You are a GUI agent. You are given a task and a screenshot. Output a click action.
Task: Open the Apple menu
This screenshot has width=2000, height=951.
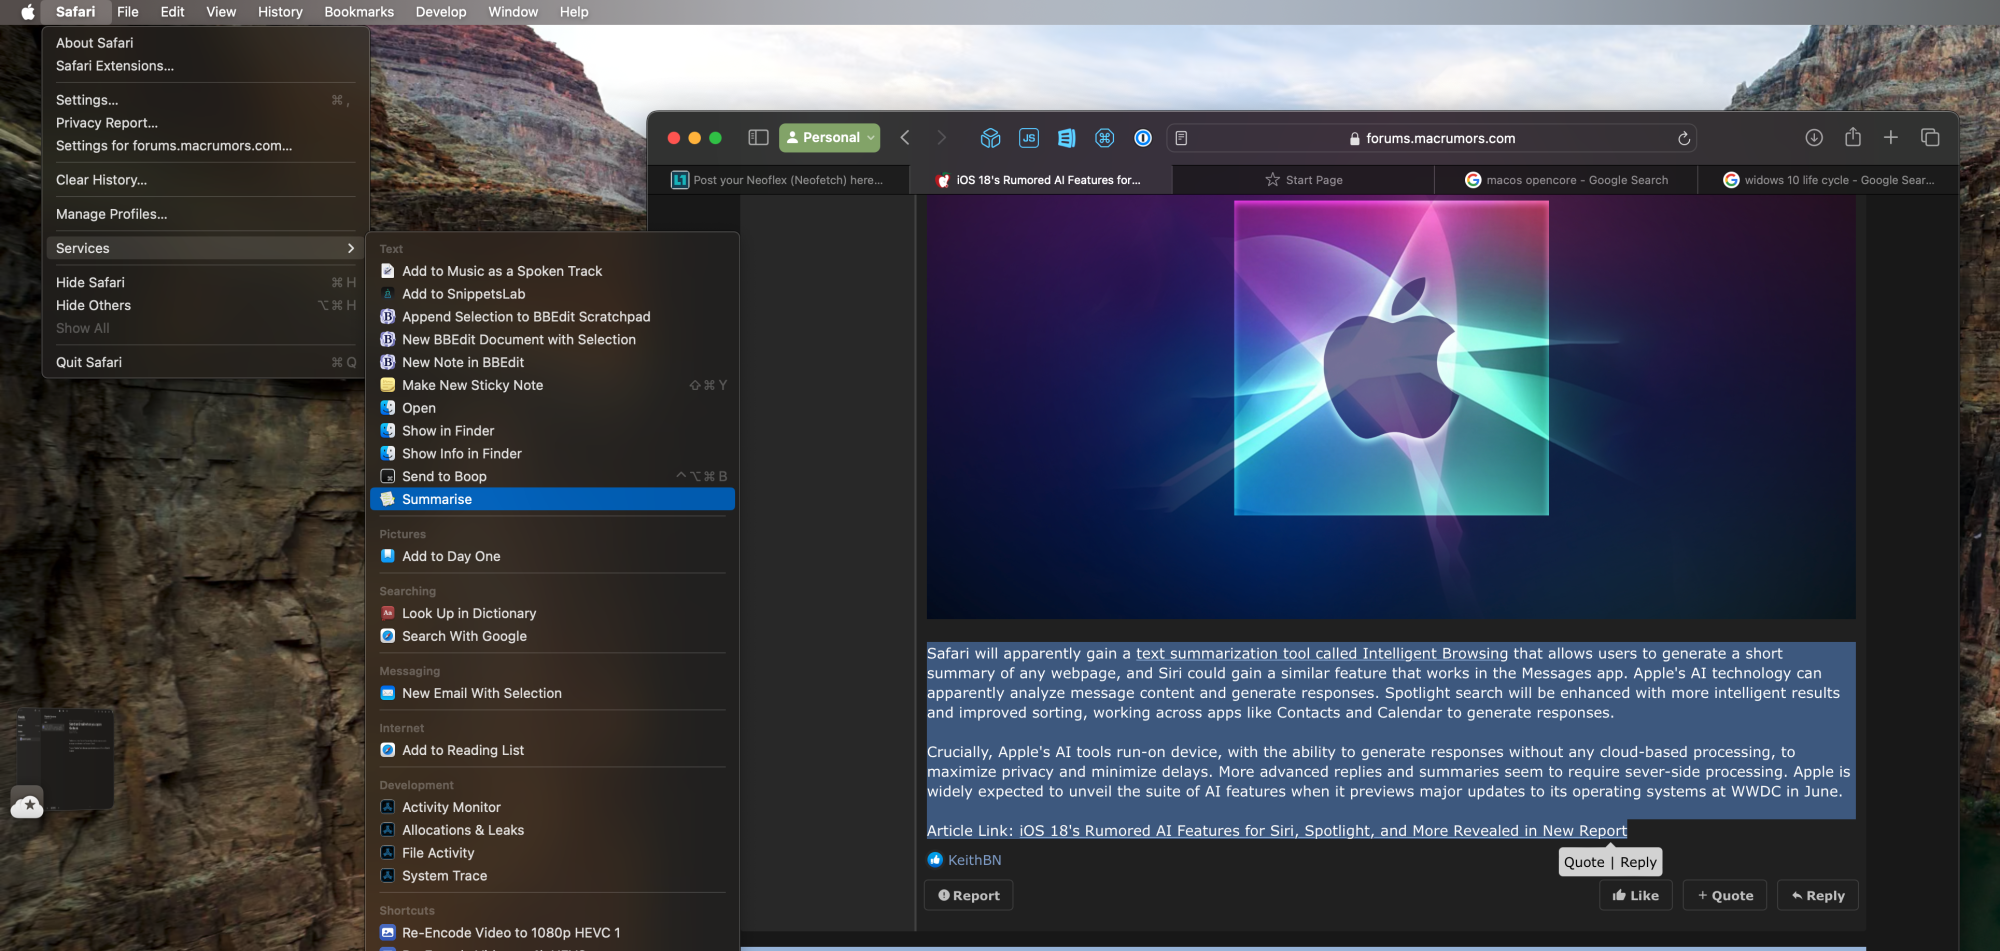click(28, 12)
